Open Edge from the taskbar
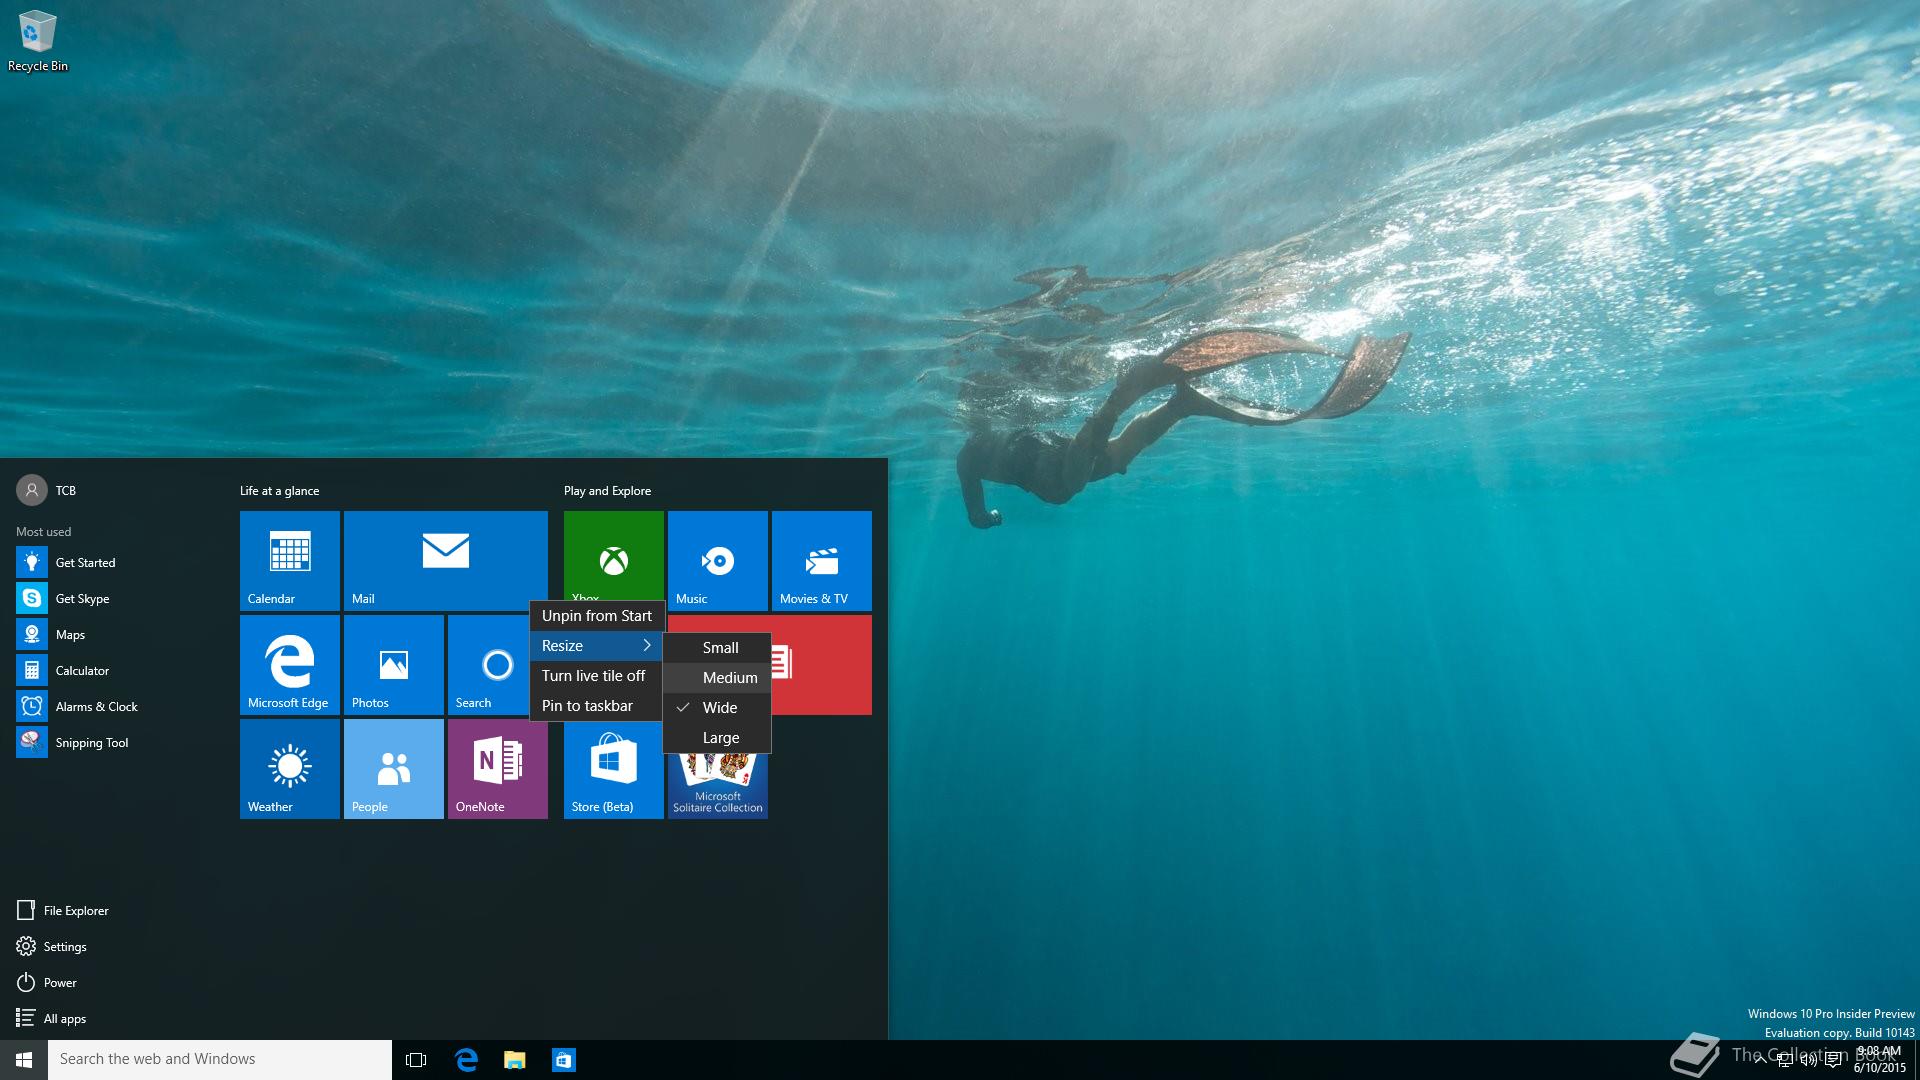The width and height of the screenshot is (1920, 1080). pos(466,1060)
